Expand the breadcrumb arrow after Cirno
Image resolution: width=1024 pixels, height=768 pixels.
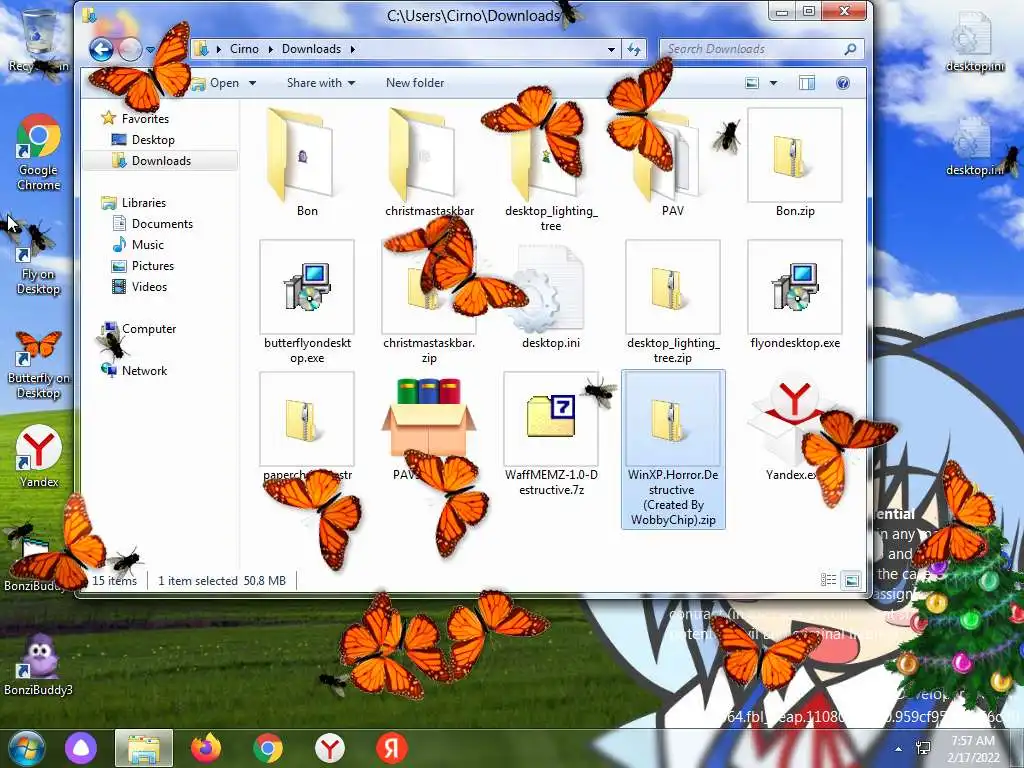click(x=272, y=49)
